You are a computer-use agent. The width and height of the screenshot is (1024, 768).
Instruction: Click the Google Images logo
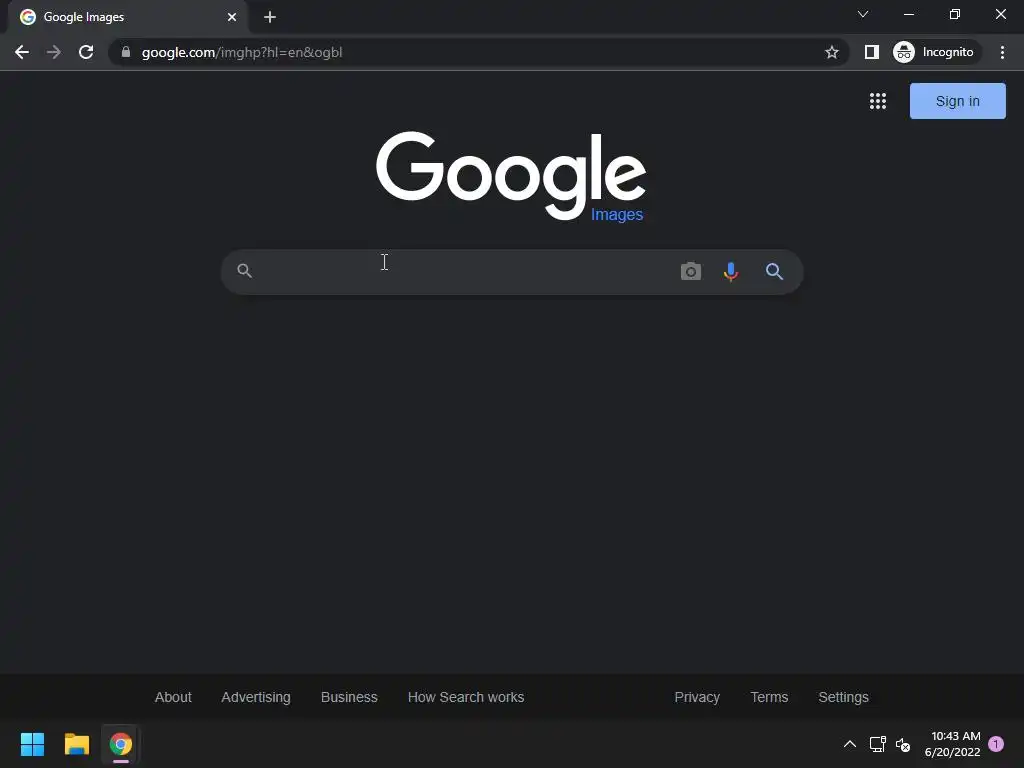point(511,176)
